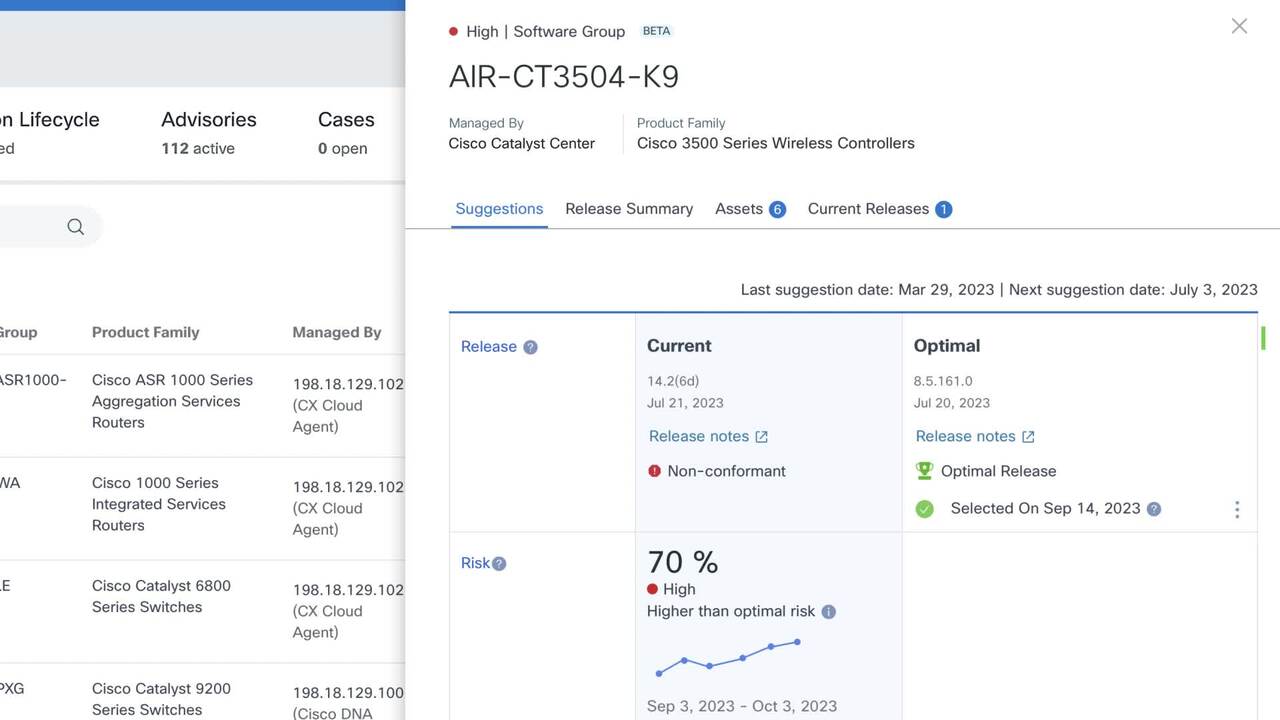The image size is (1280, 720).
Task: Click the 'Current' column heading
Action: [679, 346]
